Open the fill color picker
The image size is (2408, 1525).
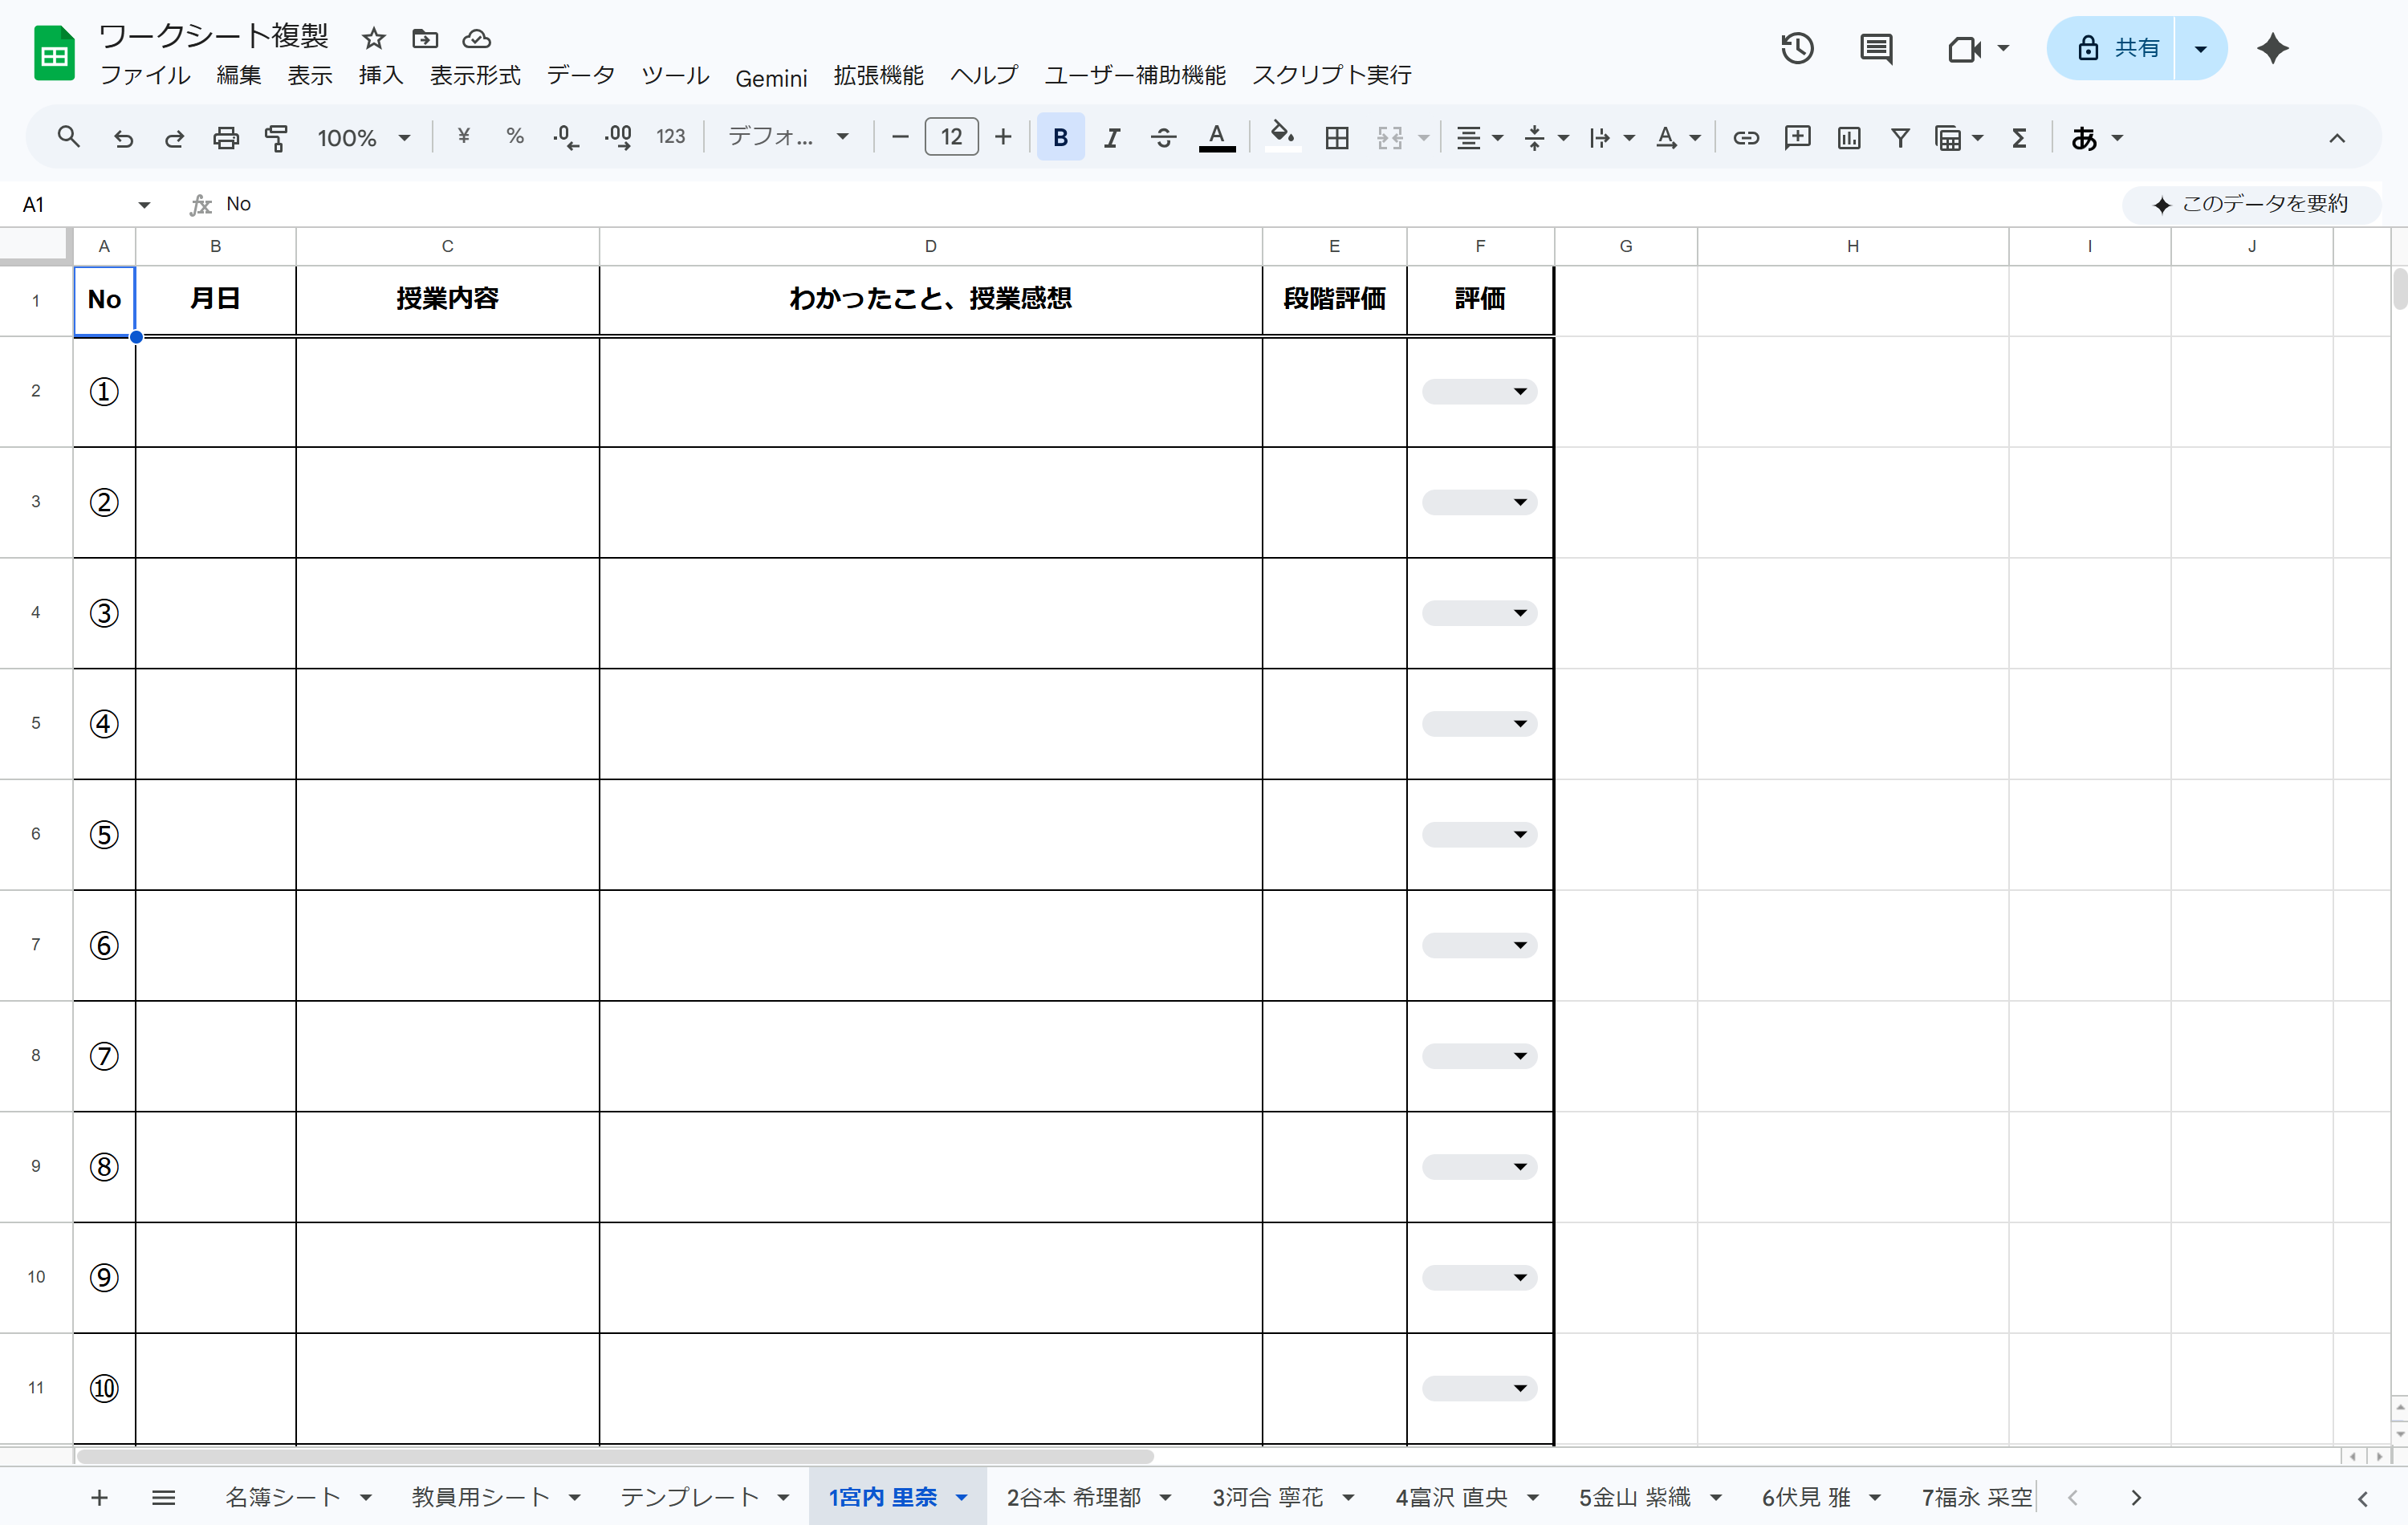[x=1282, y=137]
